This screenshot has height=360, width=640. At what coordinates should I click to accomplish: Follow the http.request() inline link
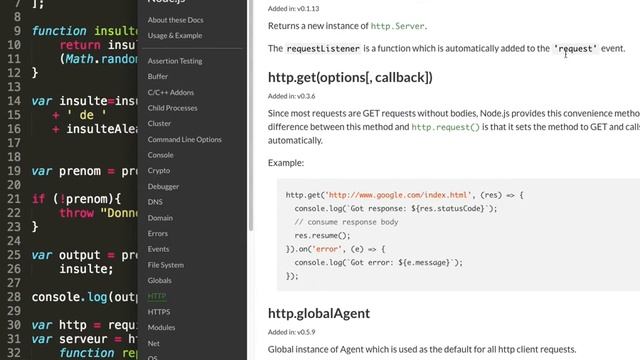(x=445, y=127)
